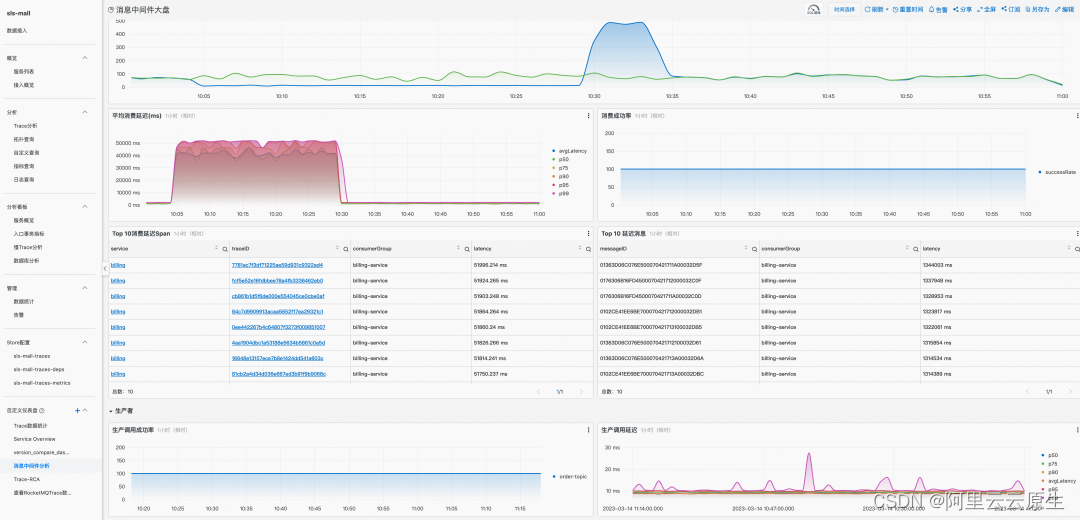Enter 全屏 fullscreen mode

986,10
